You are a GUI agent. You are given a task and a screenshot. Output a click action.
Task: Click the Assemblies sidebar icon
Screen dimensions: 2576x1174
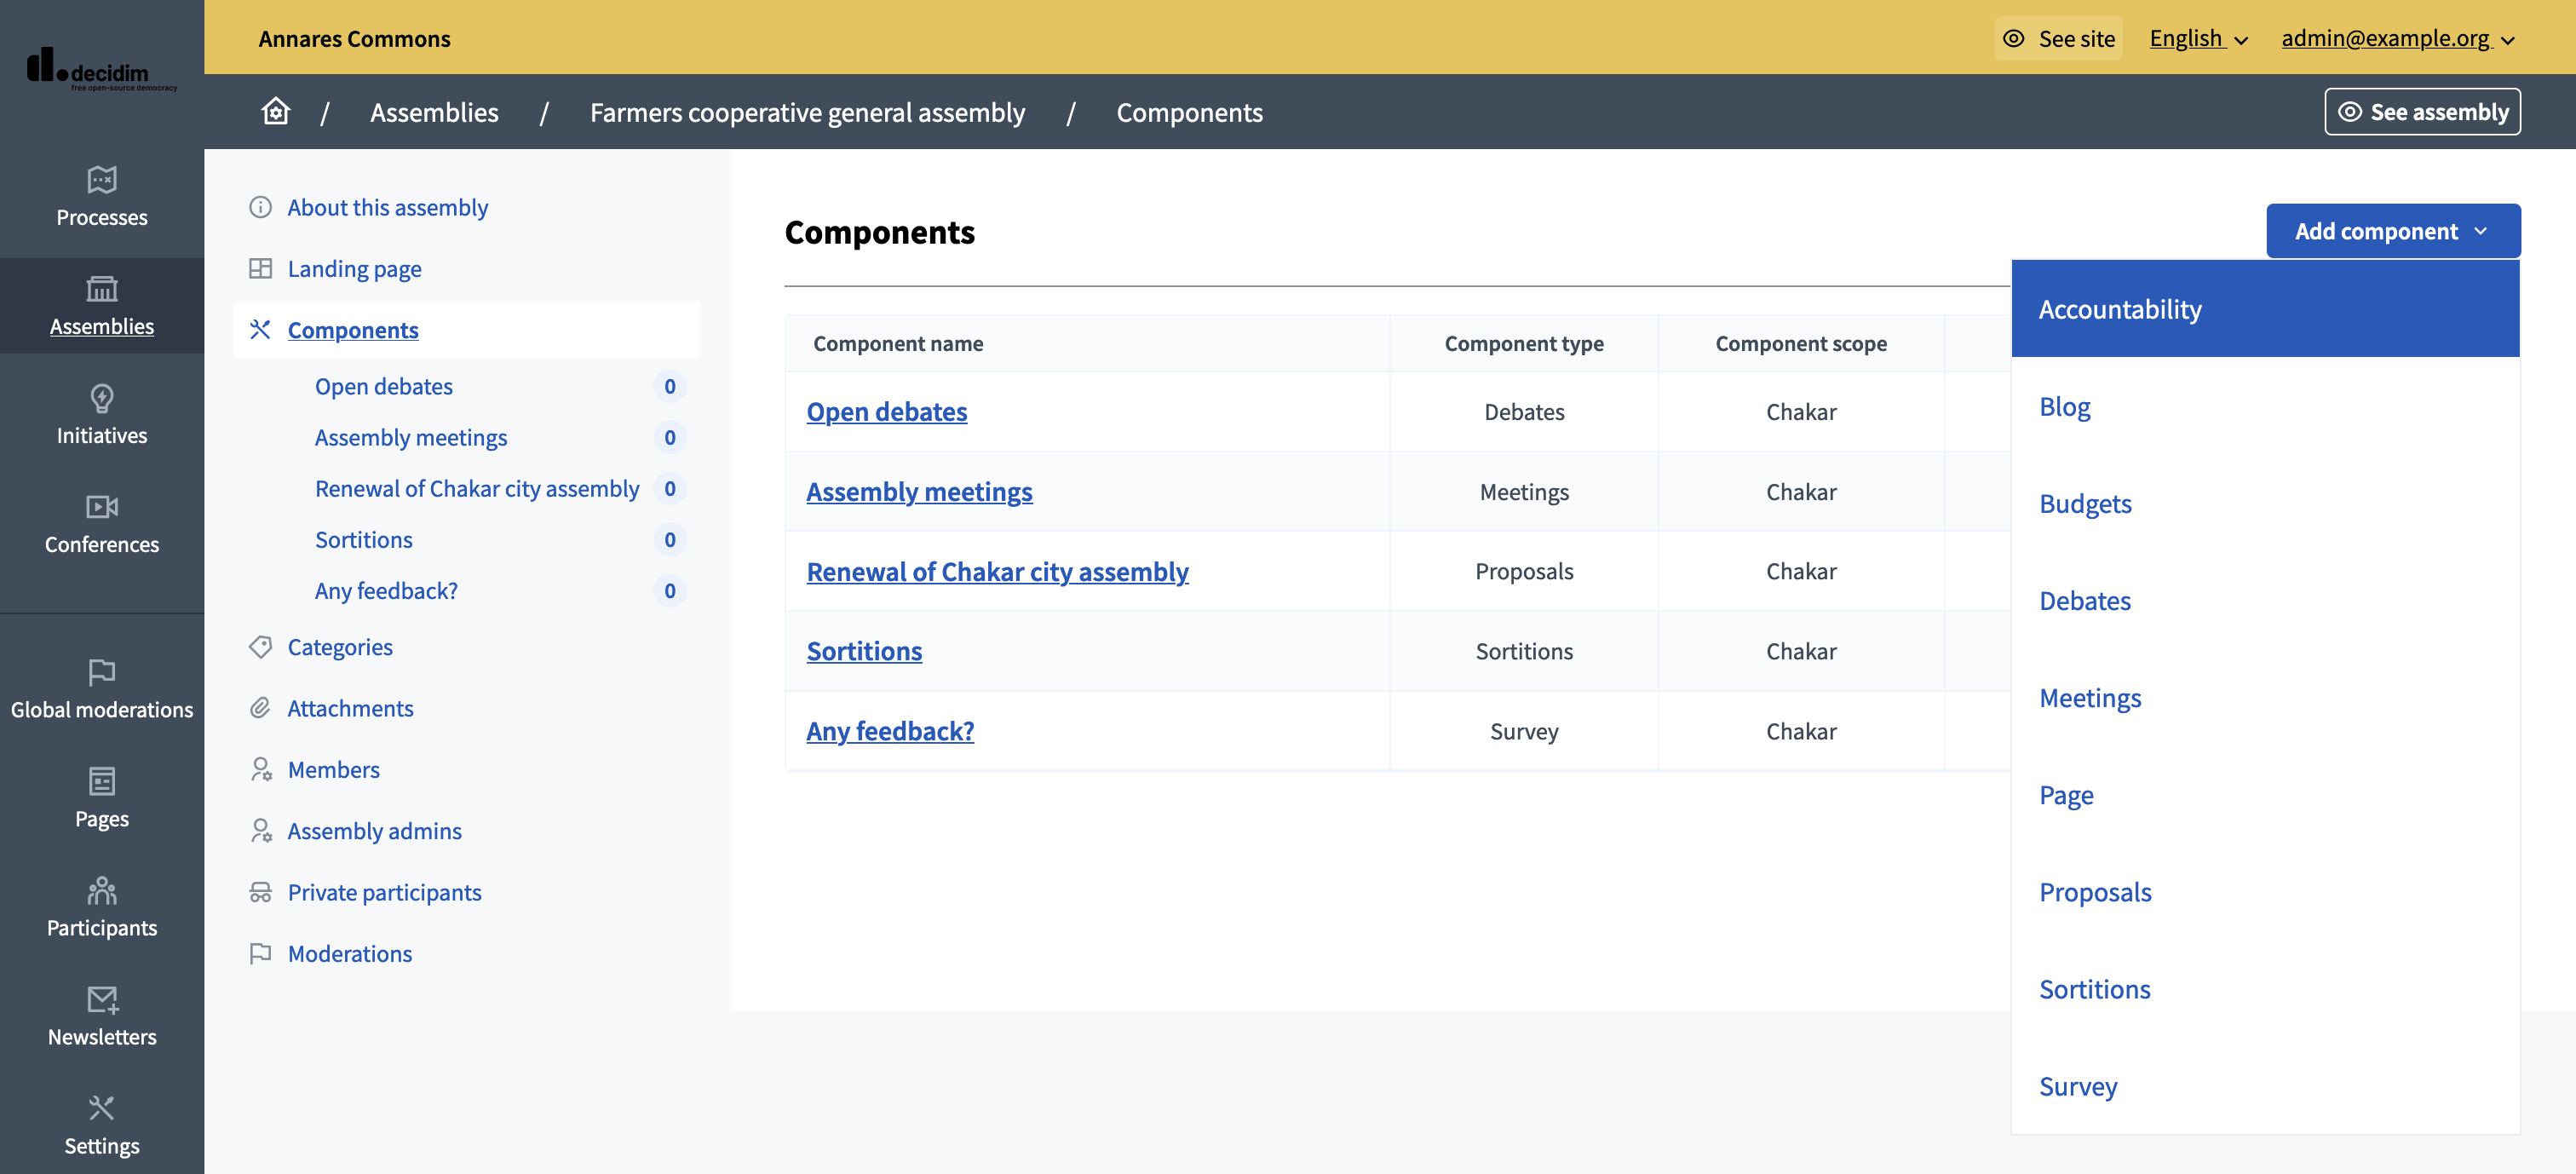(101, 290)
